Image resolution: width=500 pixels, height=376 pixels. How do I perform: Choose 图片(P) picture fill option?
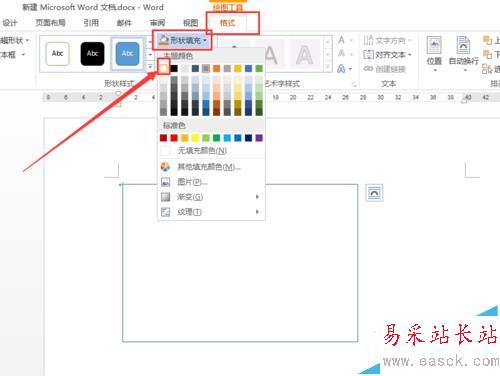tap(211, 182)
